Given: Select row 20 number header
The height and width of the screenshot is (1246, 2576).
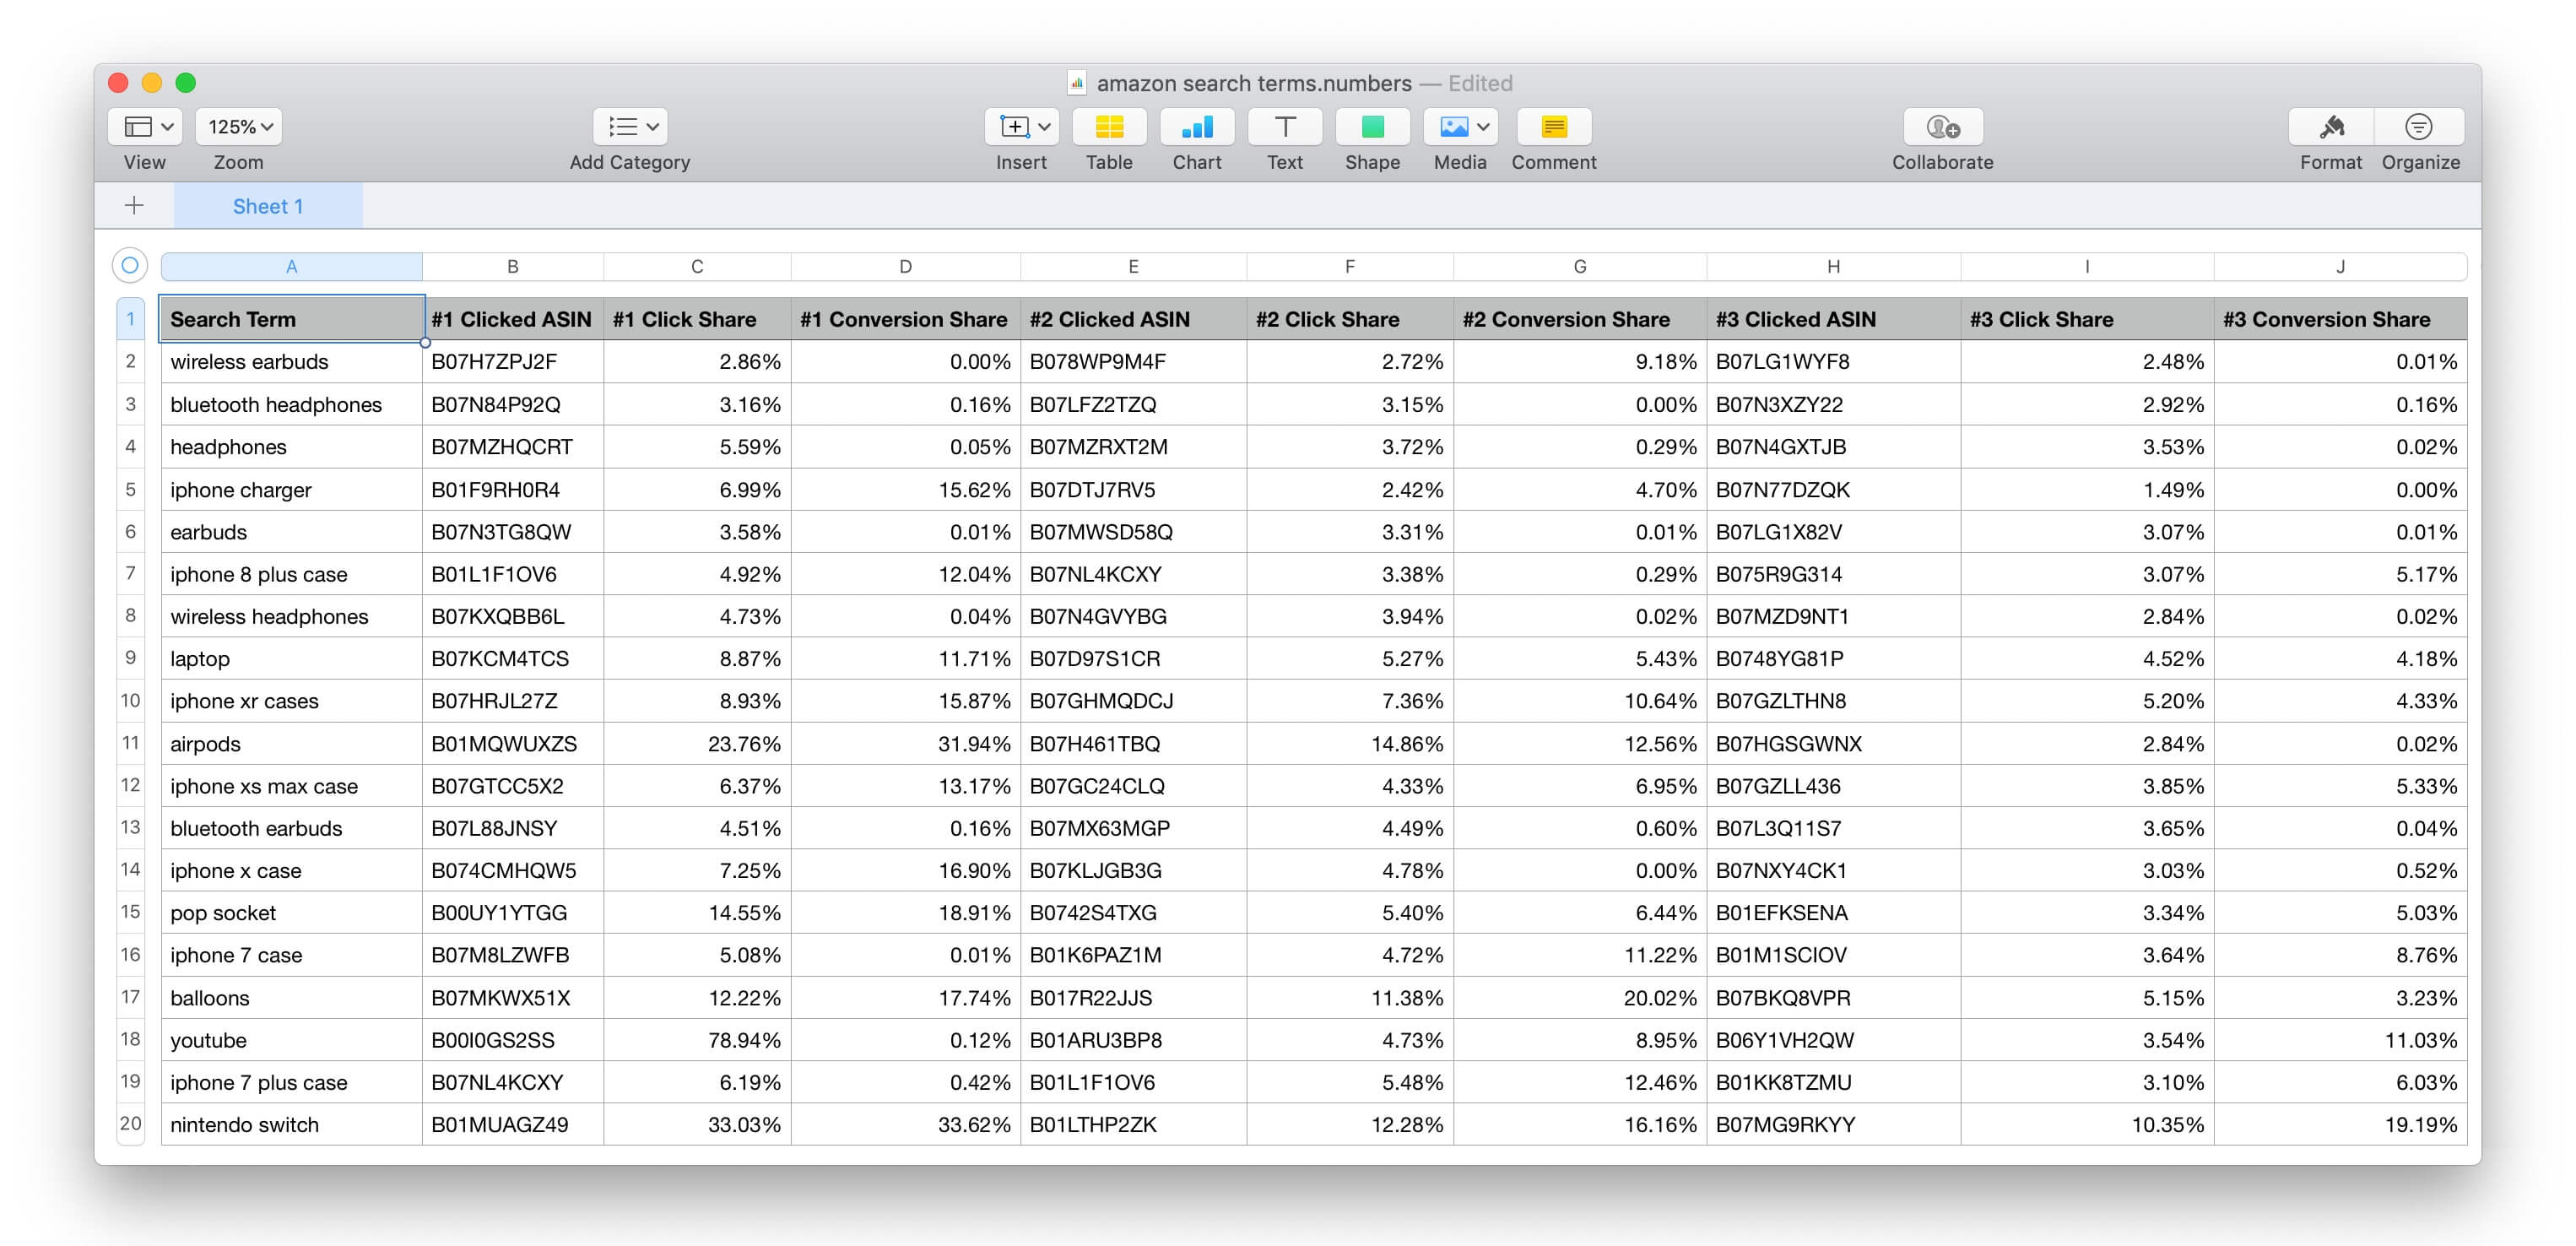Looking at the screenshot, I should [x=130, y=1124].
